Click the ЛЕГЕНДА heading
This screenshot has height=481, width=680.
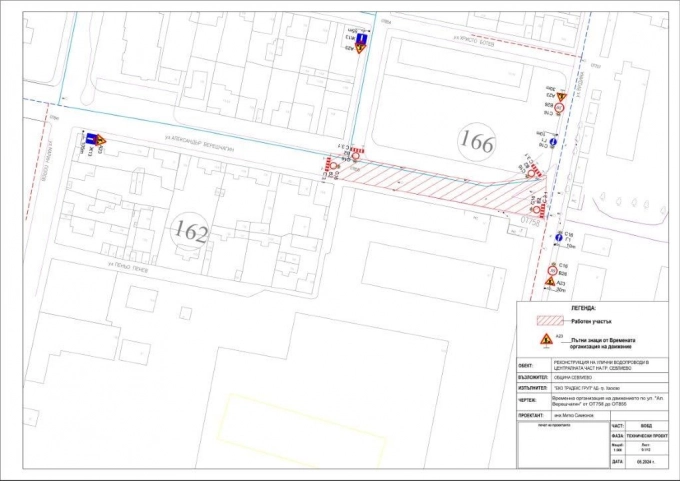pyautogui.click(x=583, y=308)
